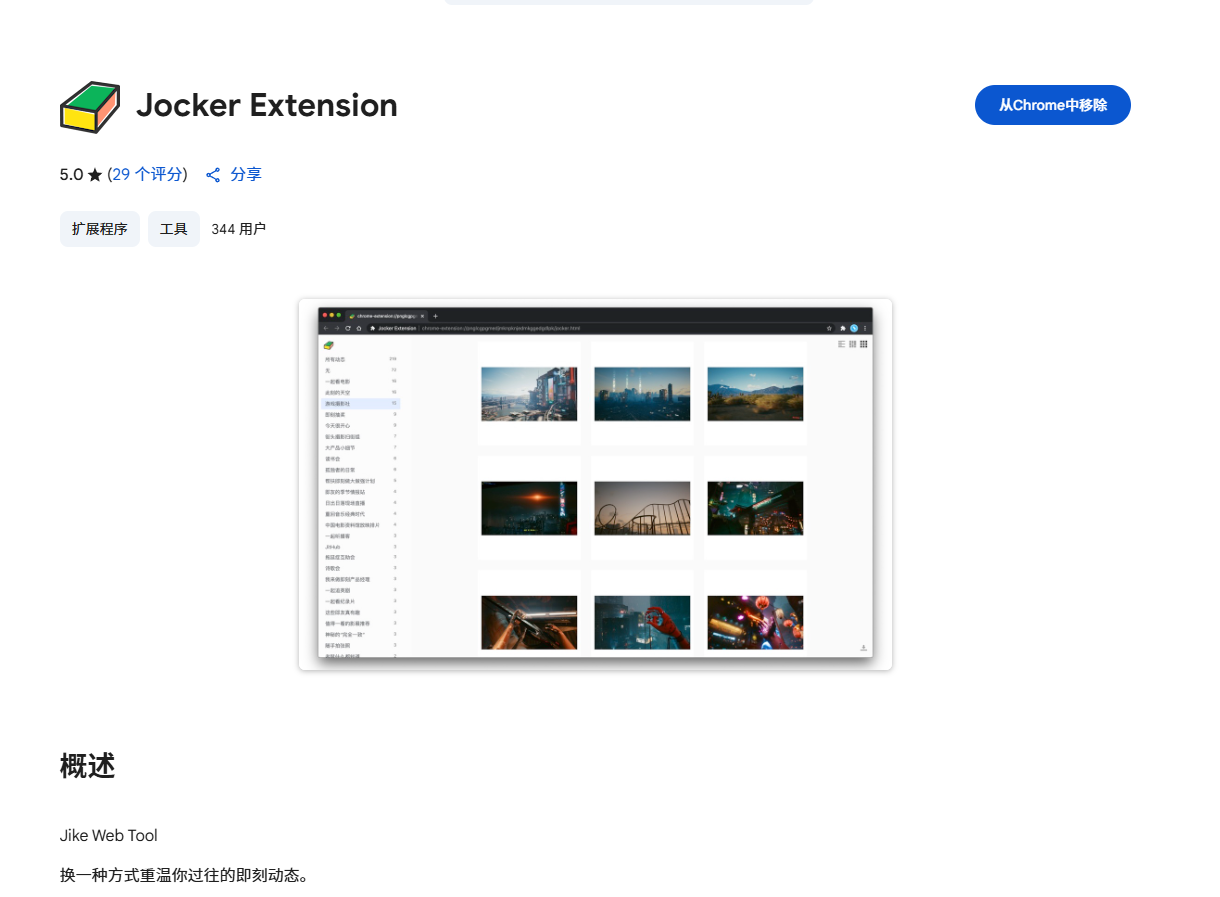
Task: Open the 29 个评分 ratings link
Action: tap(147, 174)
